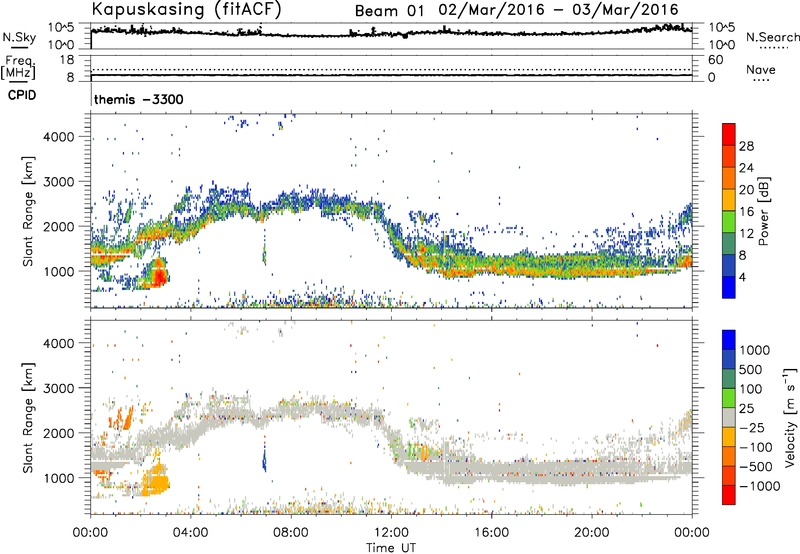Click the 'themis -3300' CPID text
The height and width of the screenshot is (554, 800).
[139, 99]
